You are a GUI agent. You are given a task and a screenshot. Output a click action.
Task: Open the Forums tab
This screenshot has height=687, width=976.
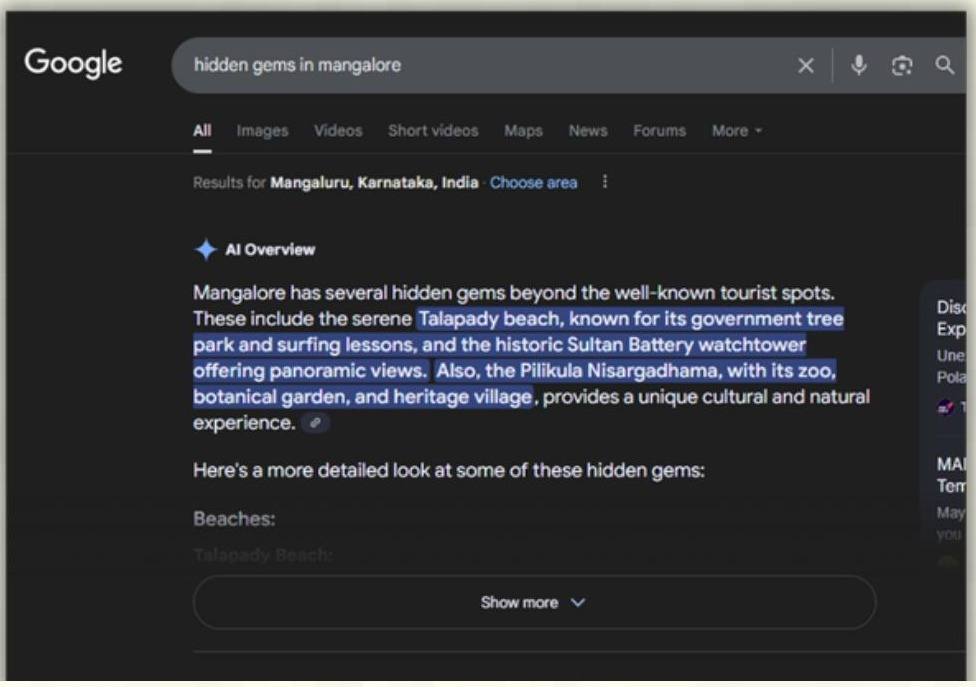660,131
